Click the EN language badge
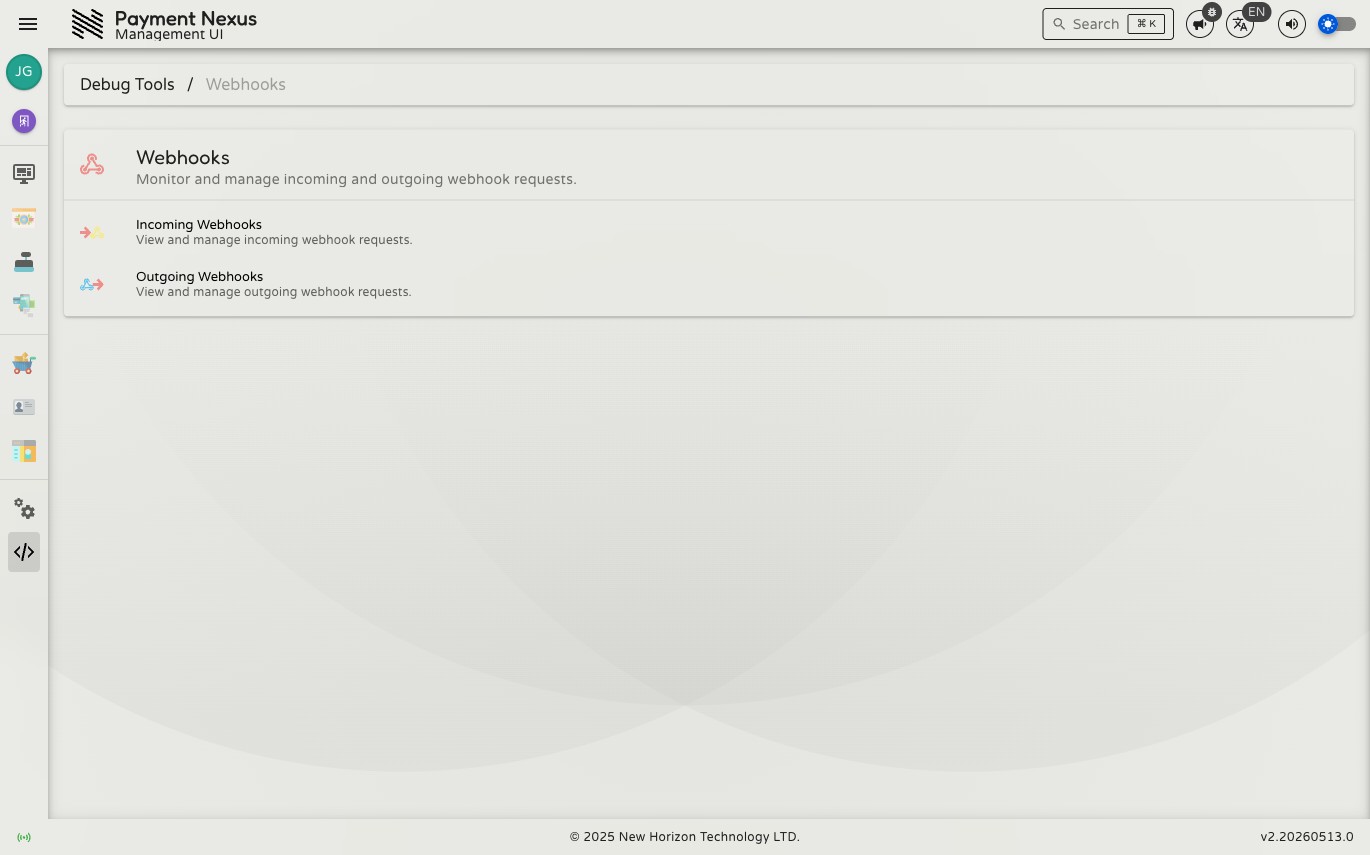The image size is (1370, 855). pyautogui.click(x=1256, y=12)
